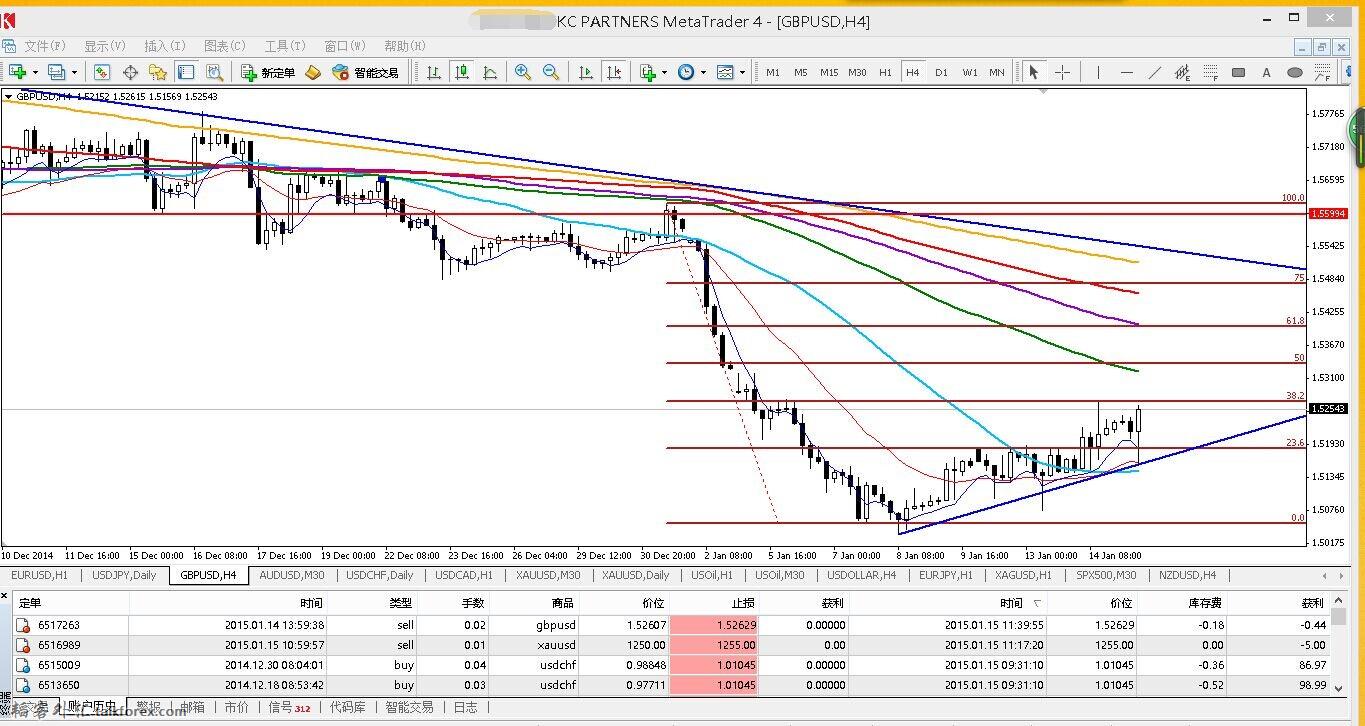This screenshot has width=1365, height=726.
Task: Select the M5 timeframe
Action: [801, 72]
